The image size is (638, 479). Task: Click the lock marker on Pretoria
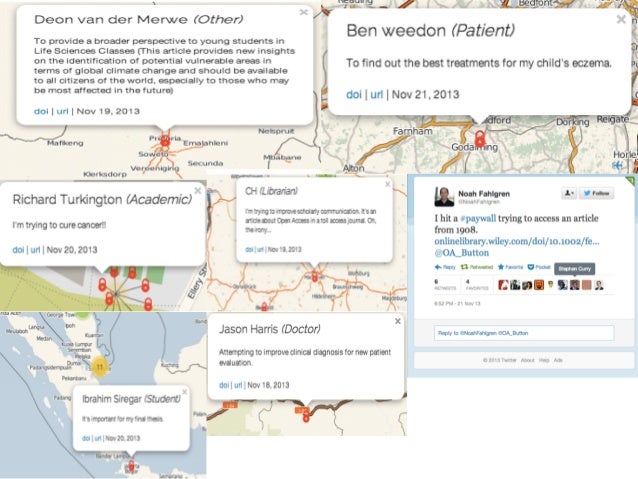(x=165, y=140)
